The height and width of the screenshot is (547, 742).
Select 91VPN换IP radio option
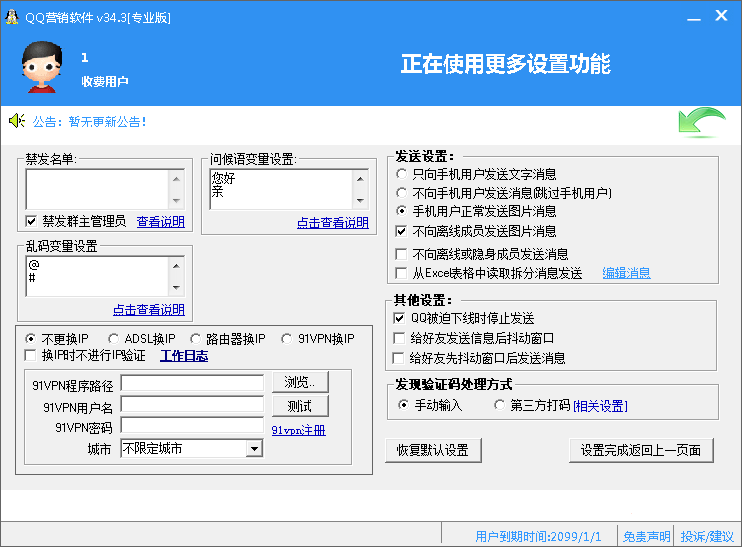coord(286,339)
